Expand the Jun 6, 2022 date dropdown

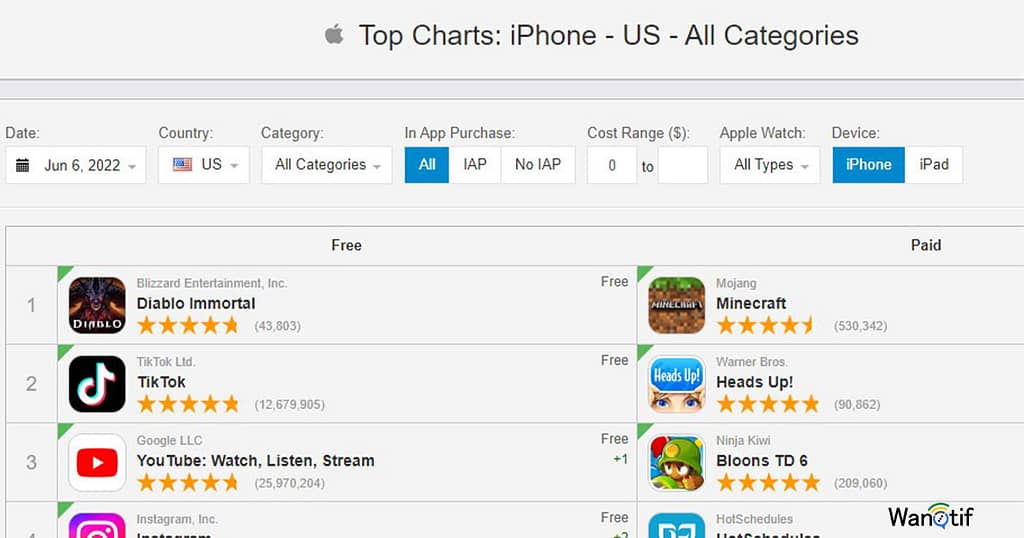coord(76,165)
